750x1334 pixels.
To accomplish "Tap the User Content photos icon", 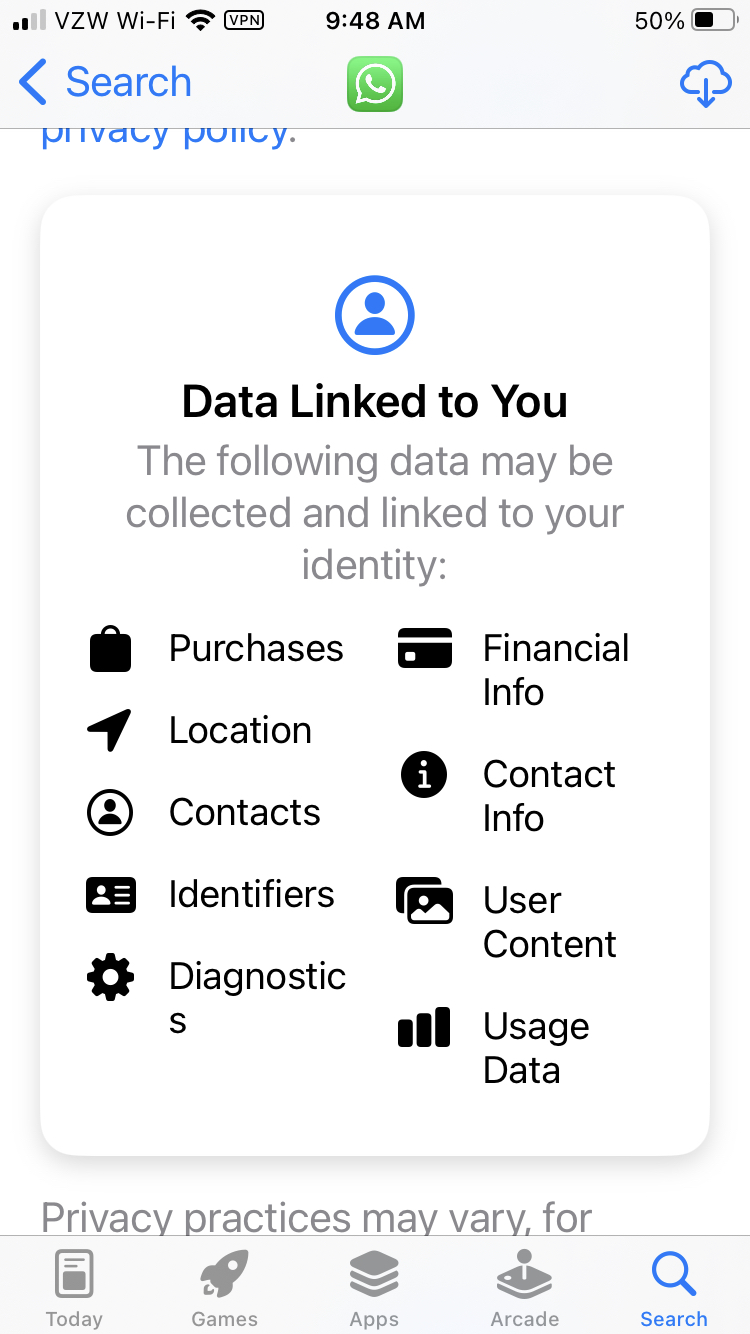I will [x=425, y=900].
